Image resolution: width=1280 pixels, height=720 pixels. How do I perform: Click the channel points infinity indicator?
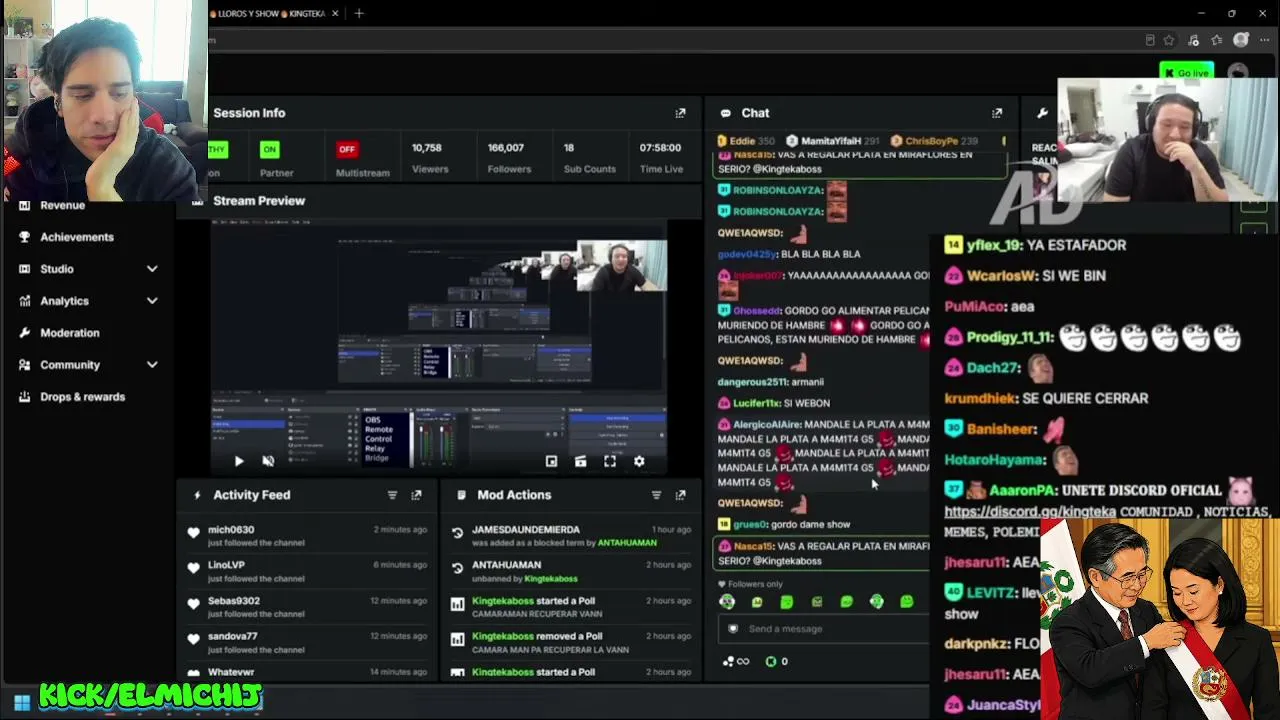click(x=736, y=661)
